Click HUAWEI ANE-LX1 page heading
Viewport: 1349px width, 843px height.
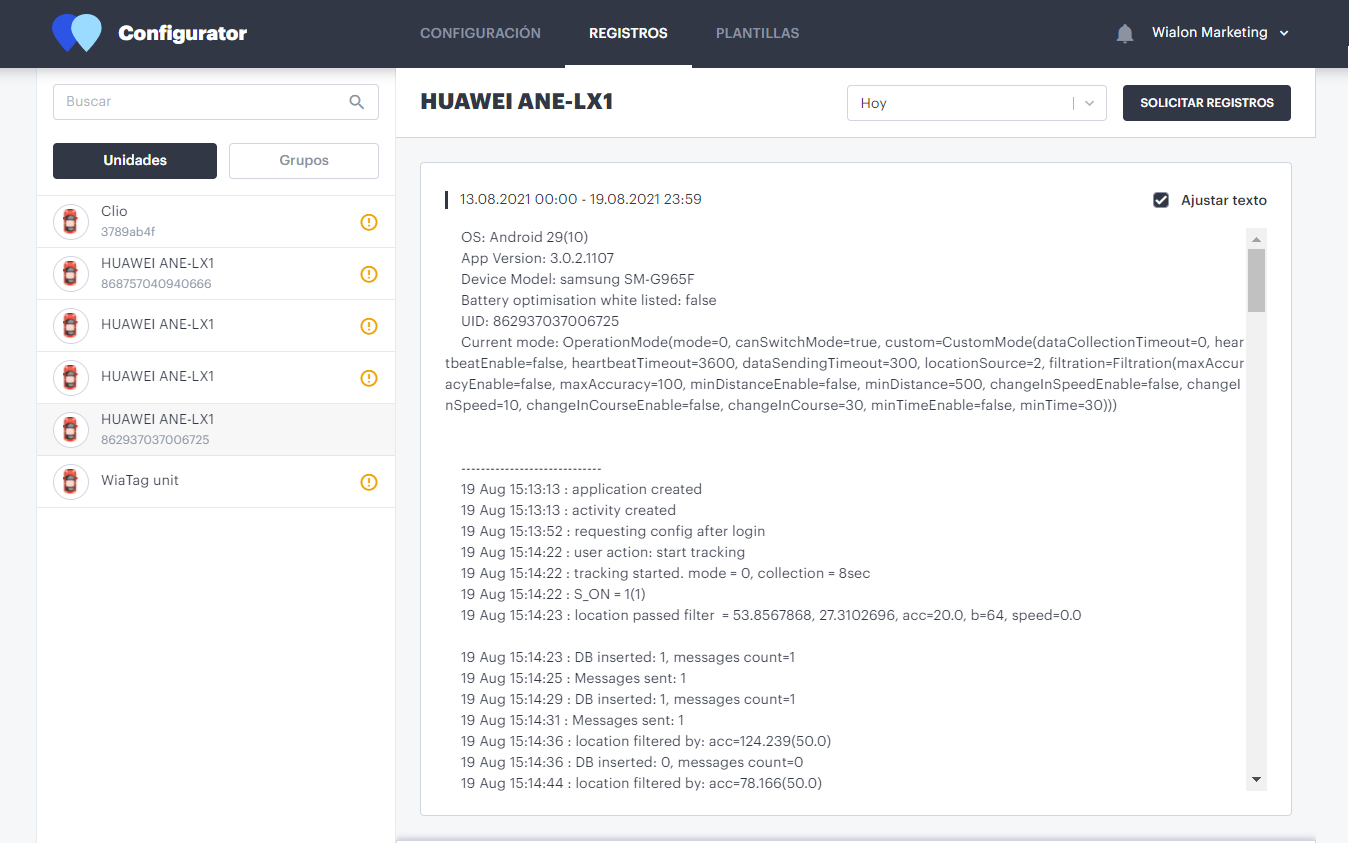[x=516, y=102]
